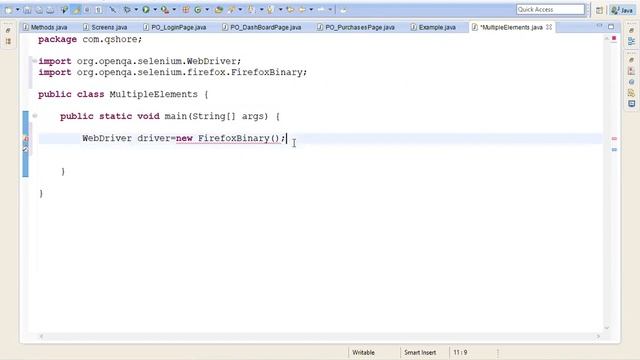
Task: Switch to PO_DashBoardPage.java tab
Action: 262,27
